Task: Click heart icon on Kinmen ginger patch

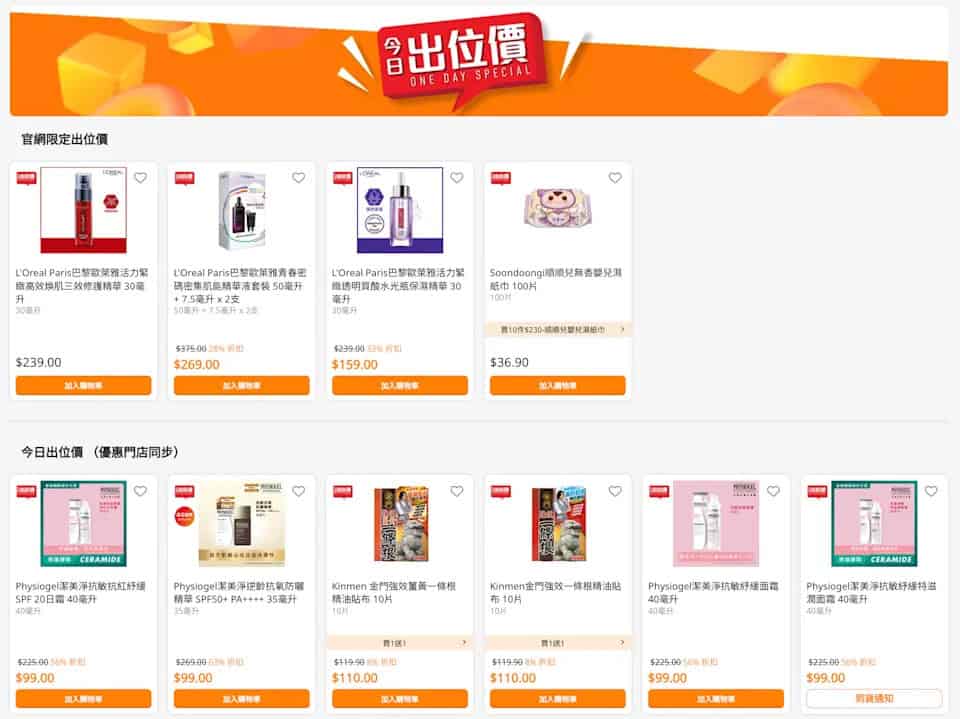Action: 457,491
